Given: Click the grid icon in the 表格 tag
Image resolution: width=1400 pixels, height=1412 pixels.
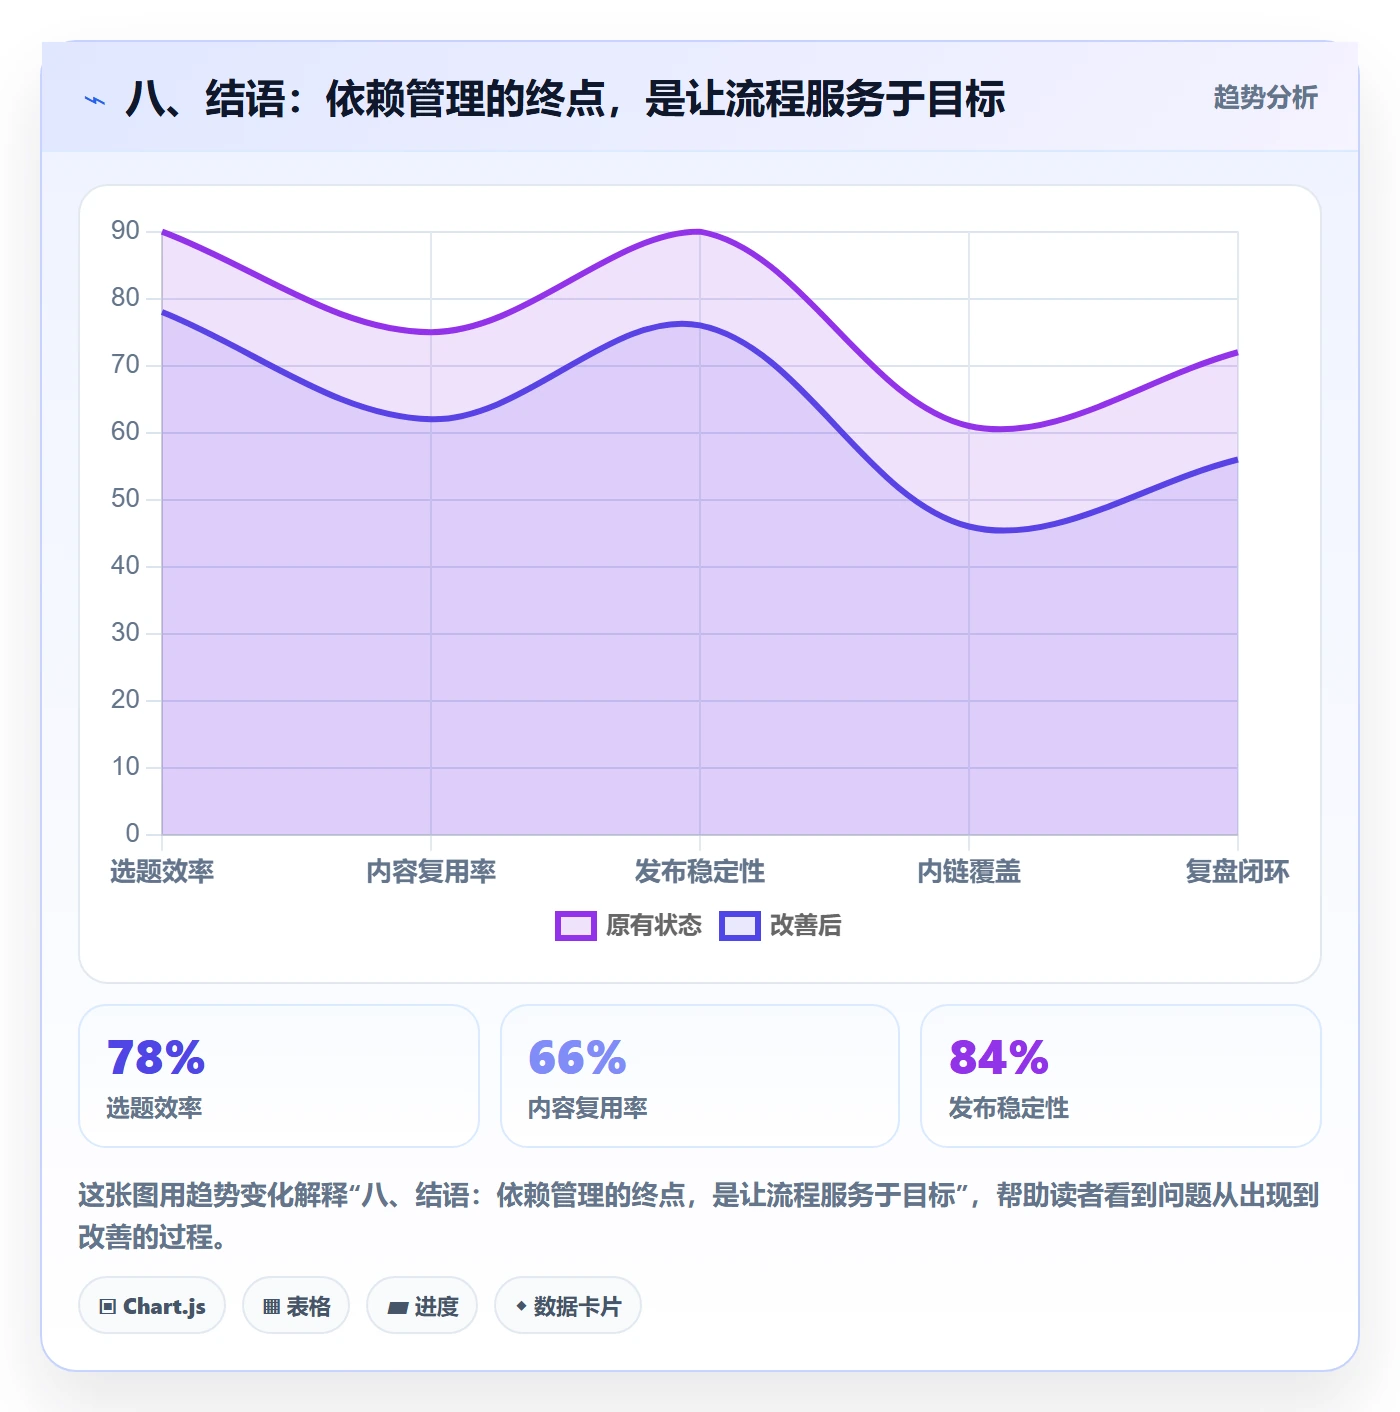Looking at the screenshot, I should click(271, 1306).
